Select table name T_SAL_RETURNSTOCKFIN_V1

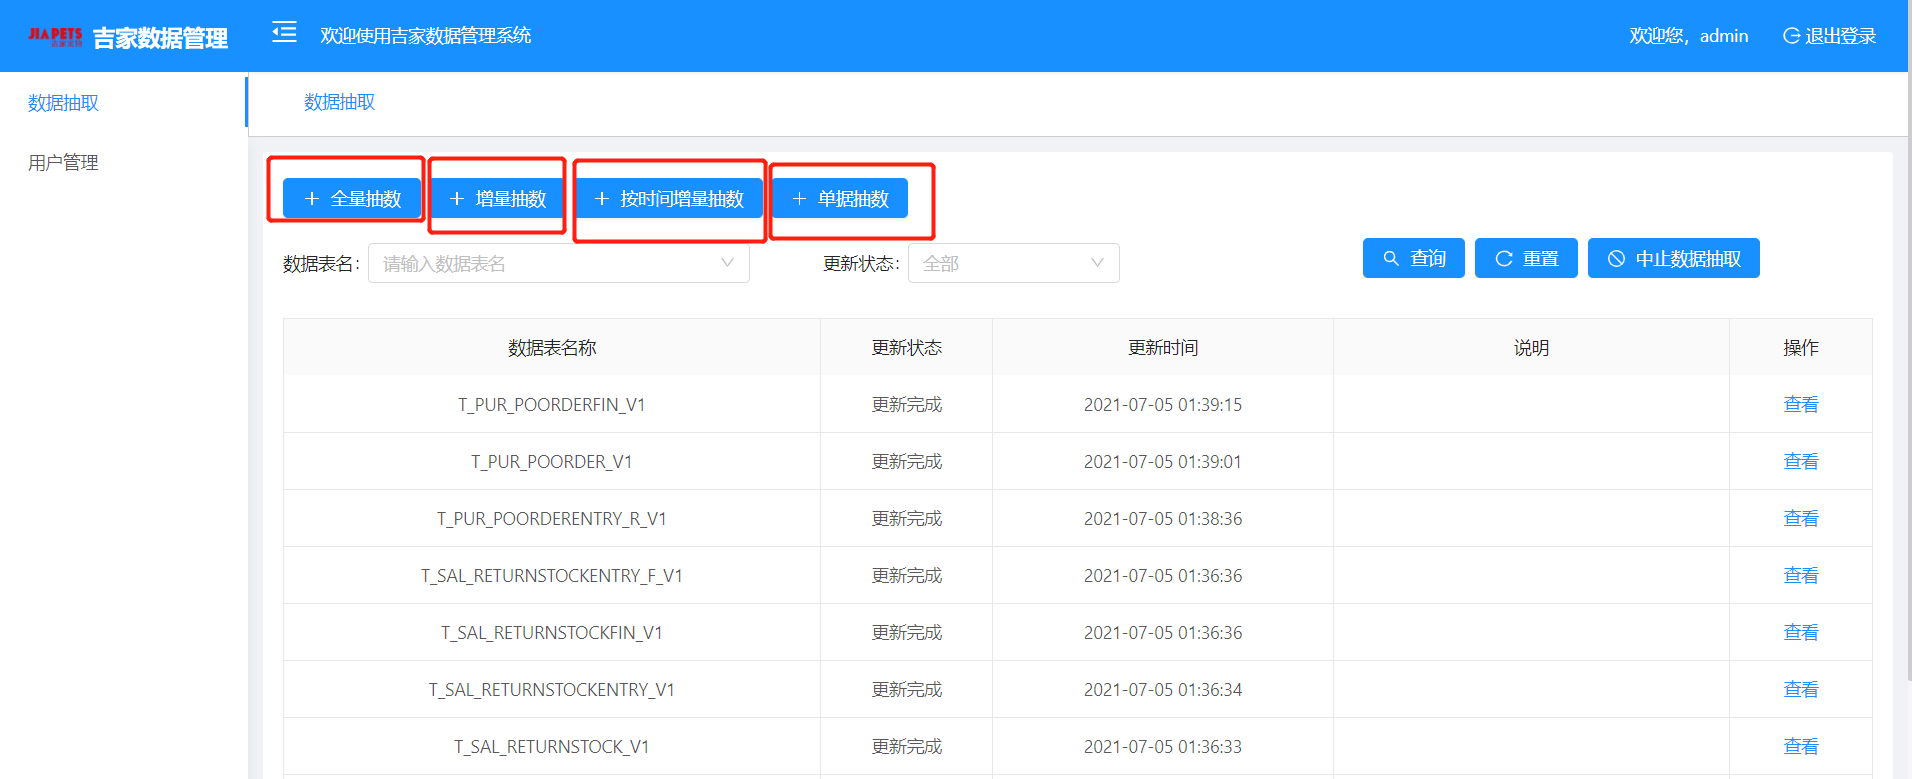click(552, 633)
